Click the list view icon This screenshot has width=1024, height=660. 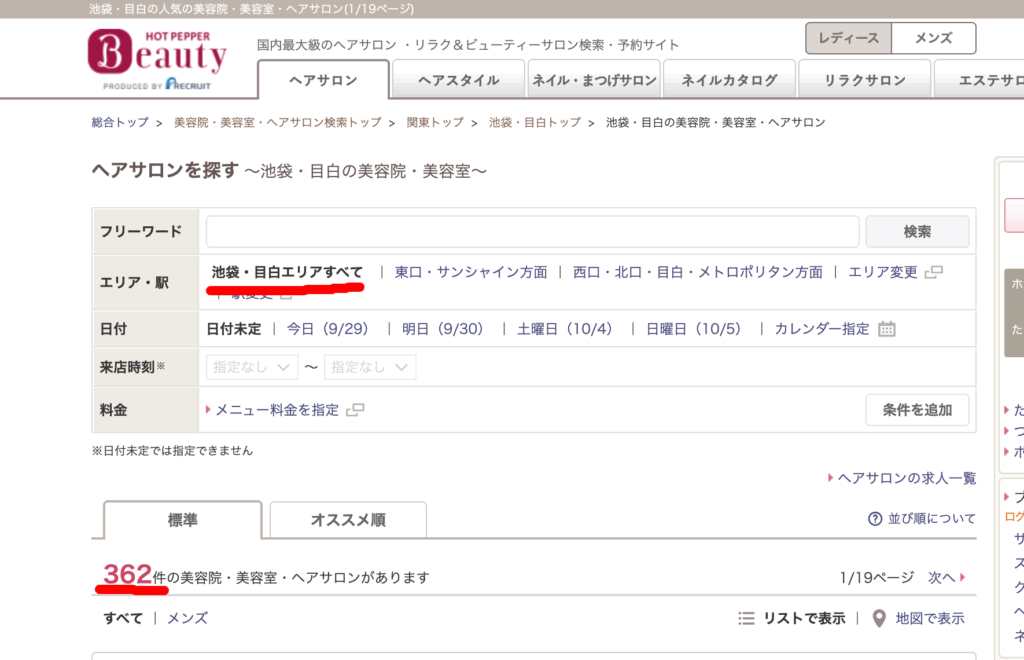(x=746, y=618)
